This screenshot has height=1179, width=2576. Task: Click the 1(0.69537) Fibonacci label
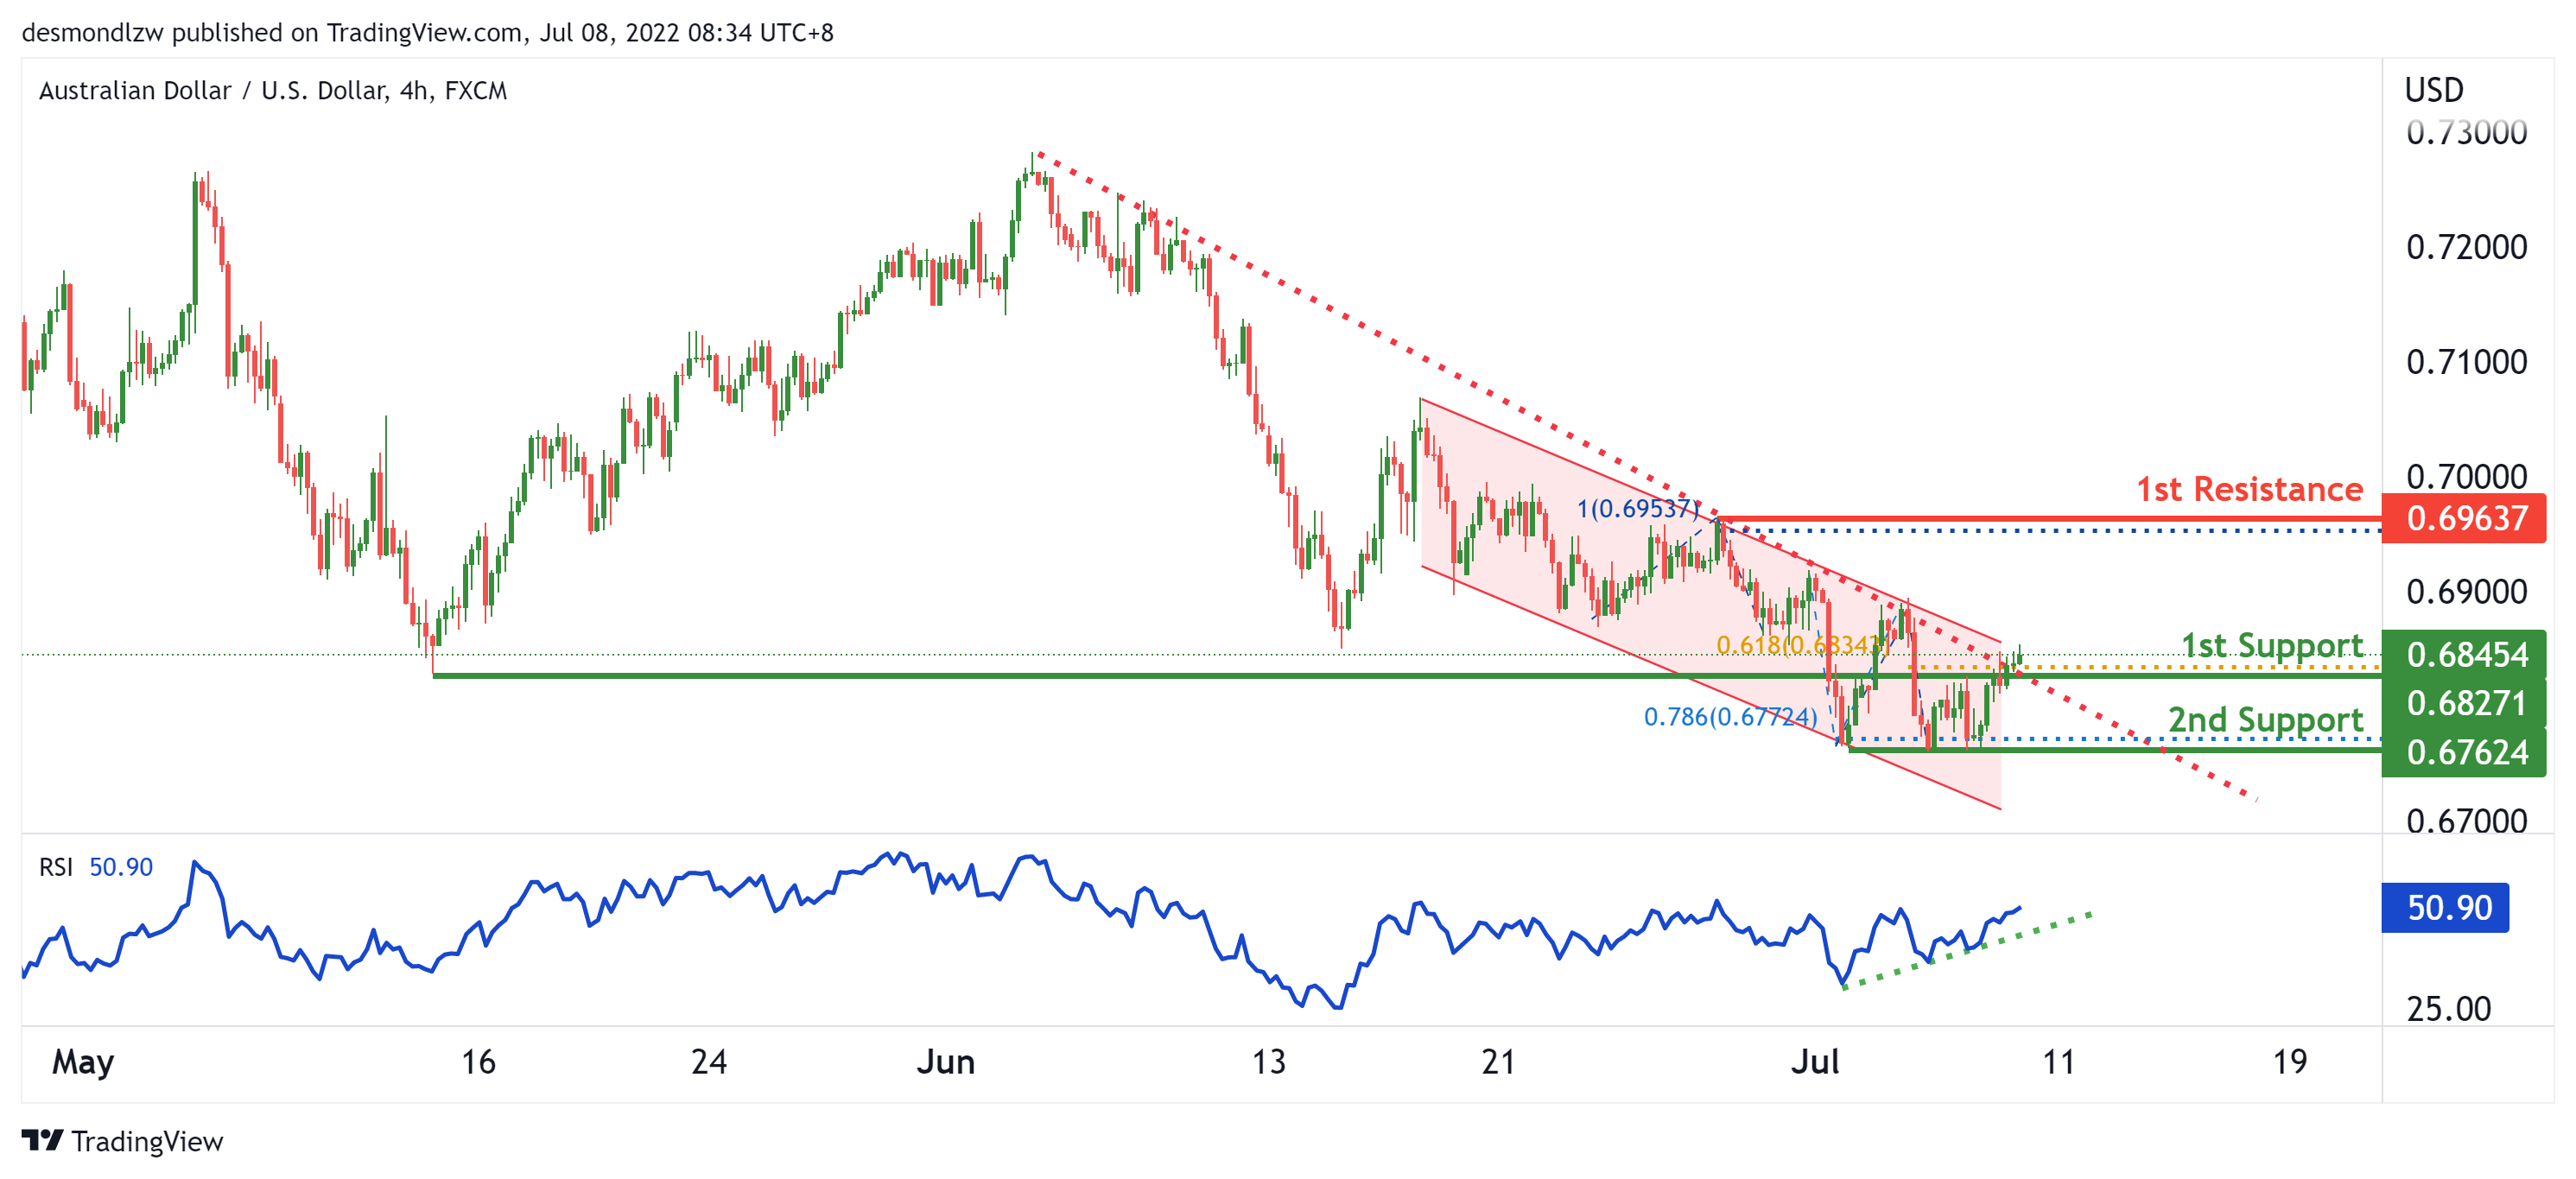pos(1638,508)
